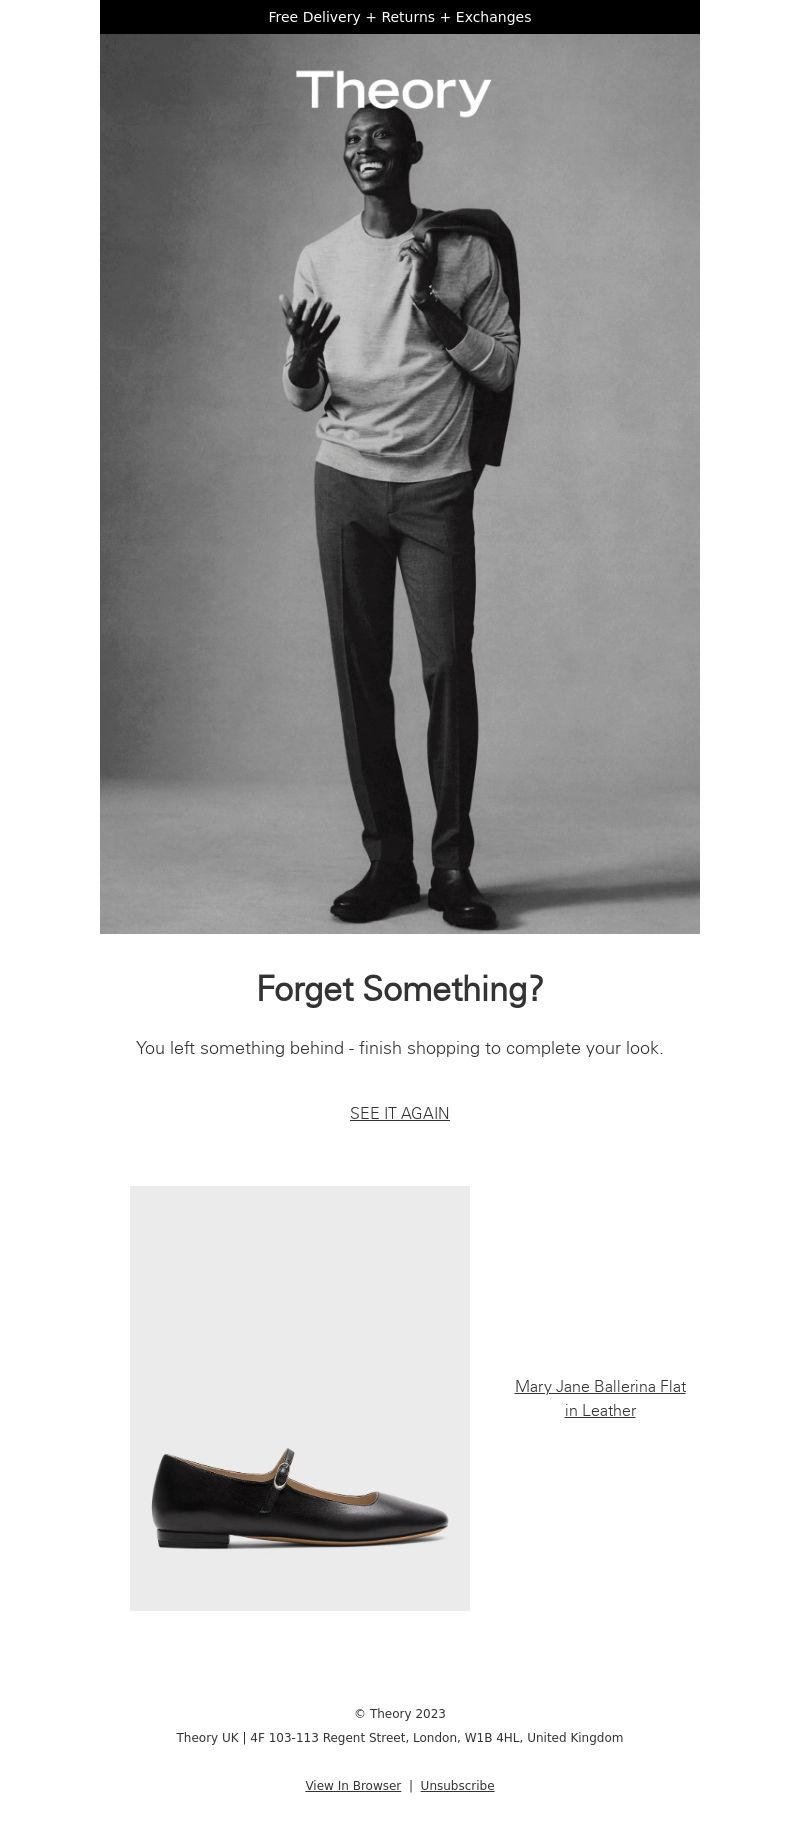Click the 'in Leather' product text
Viewport: 800px width, 1841px height.
(600, 1410)
